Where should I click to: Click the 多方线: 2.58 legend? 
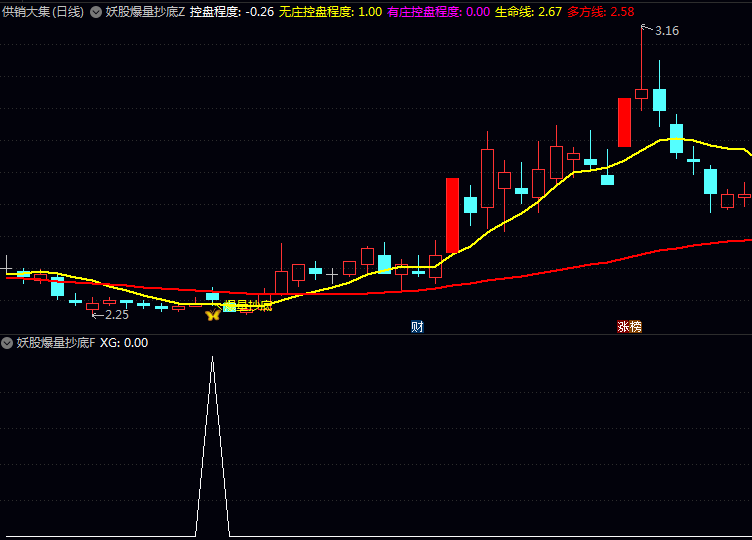[601, 12]
